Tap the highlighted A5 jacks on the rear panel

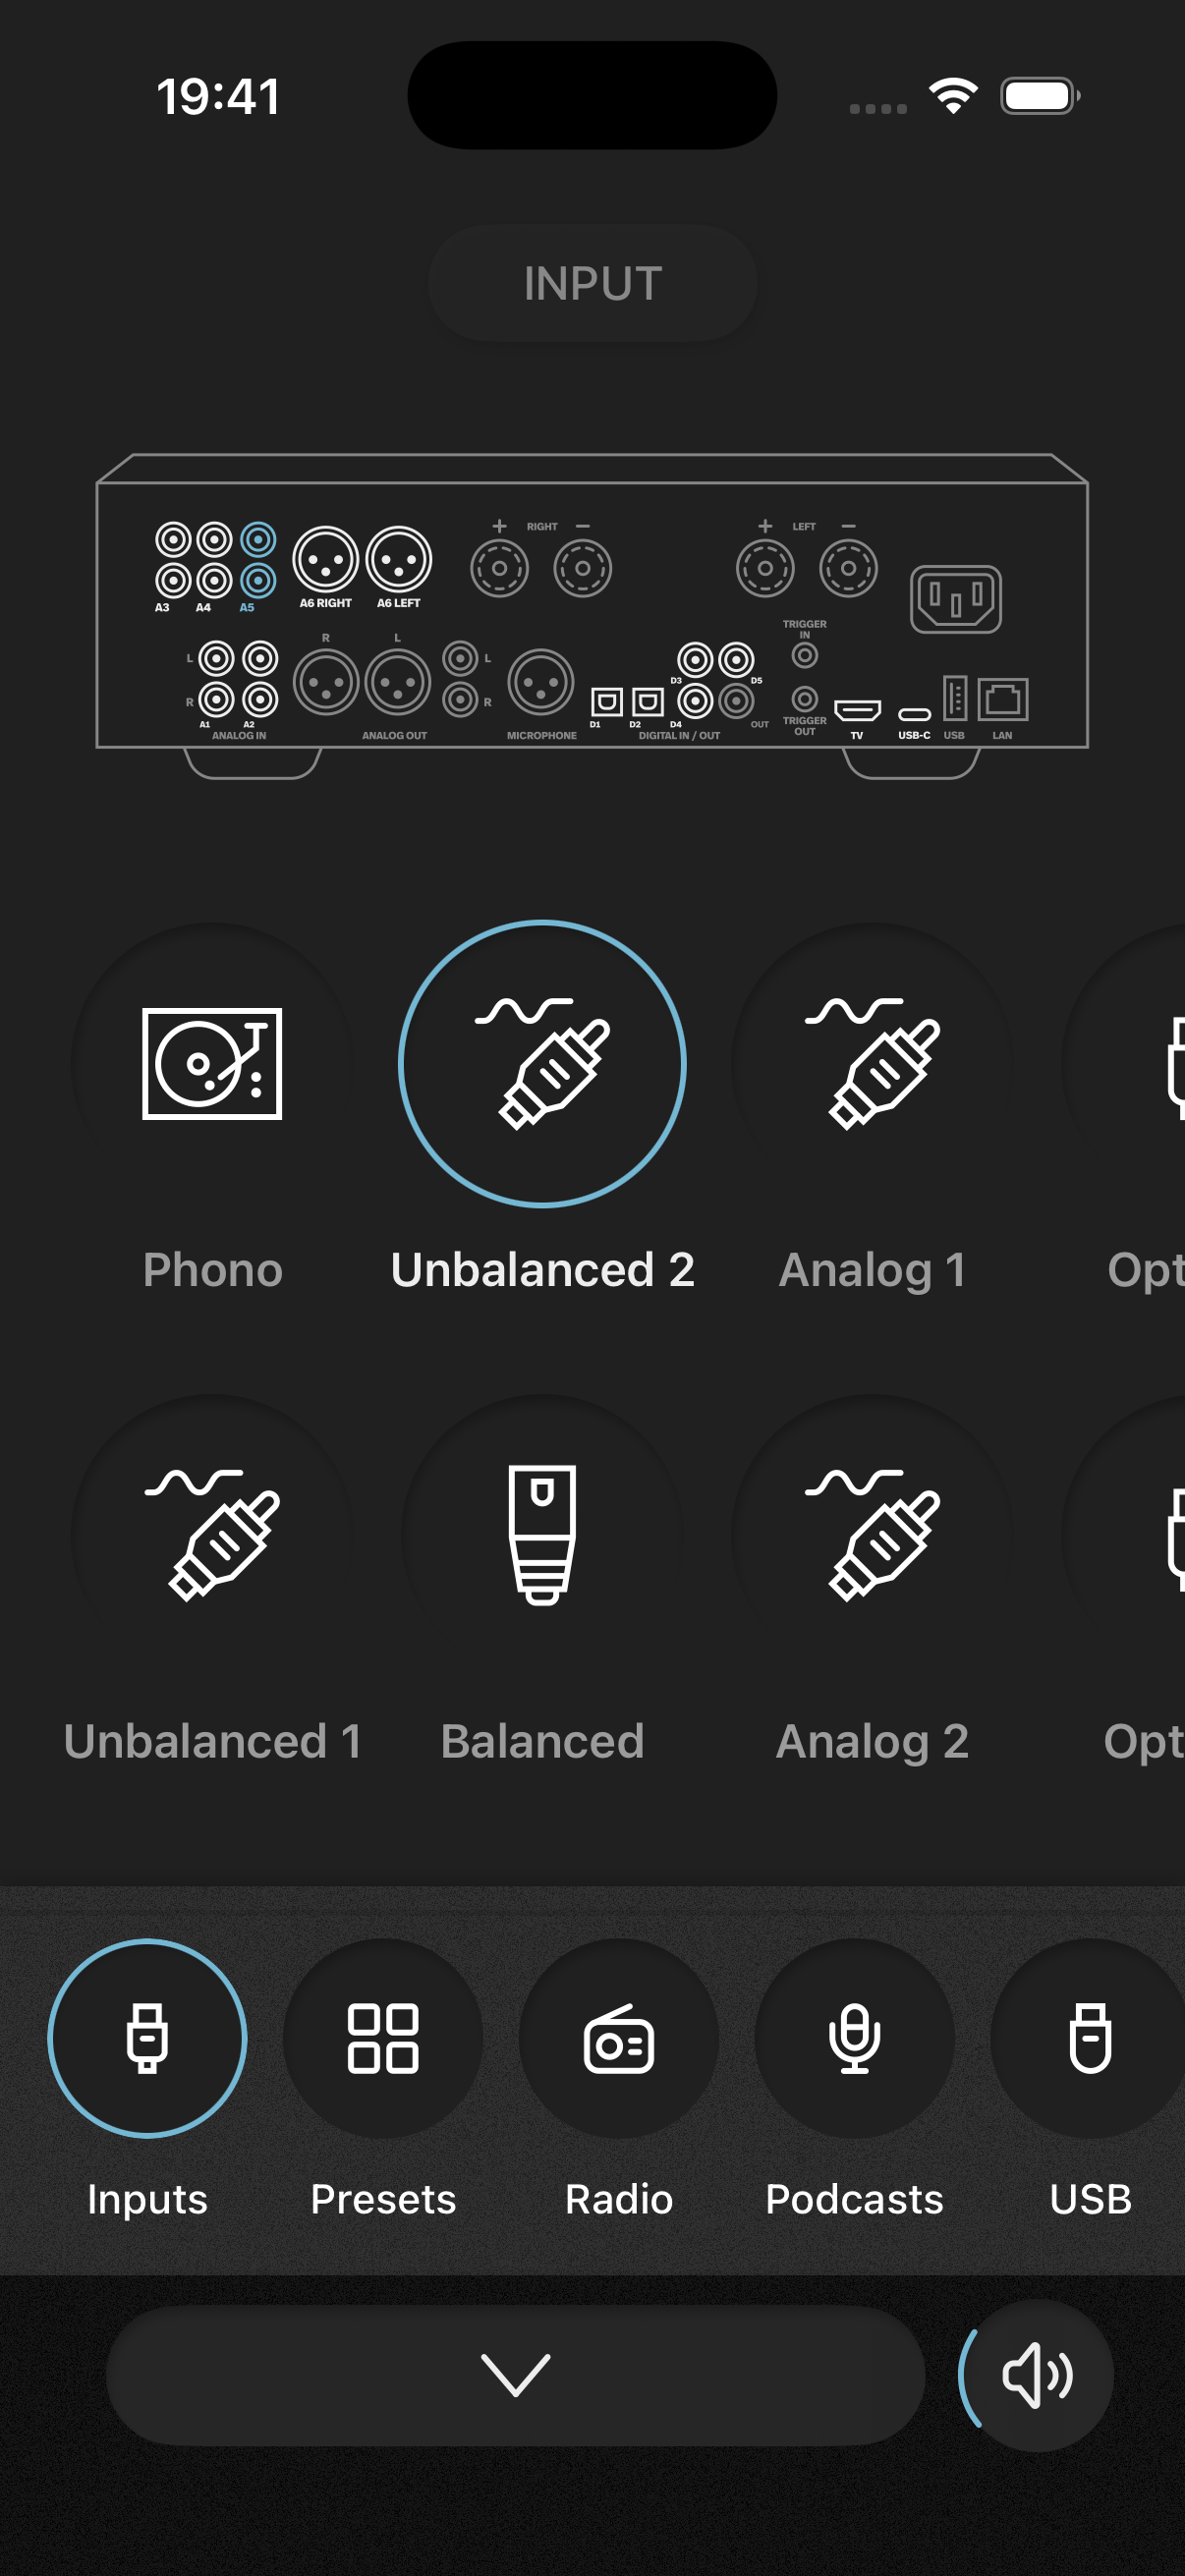tap(258, 560)
